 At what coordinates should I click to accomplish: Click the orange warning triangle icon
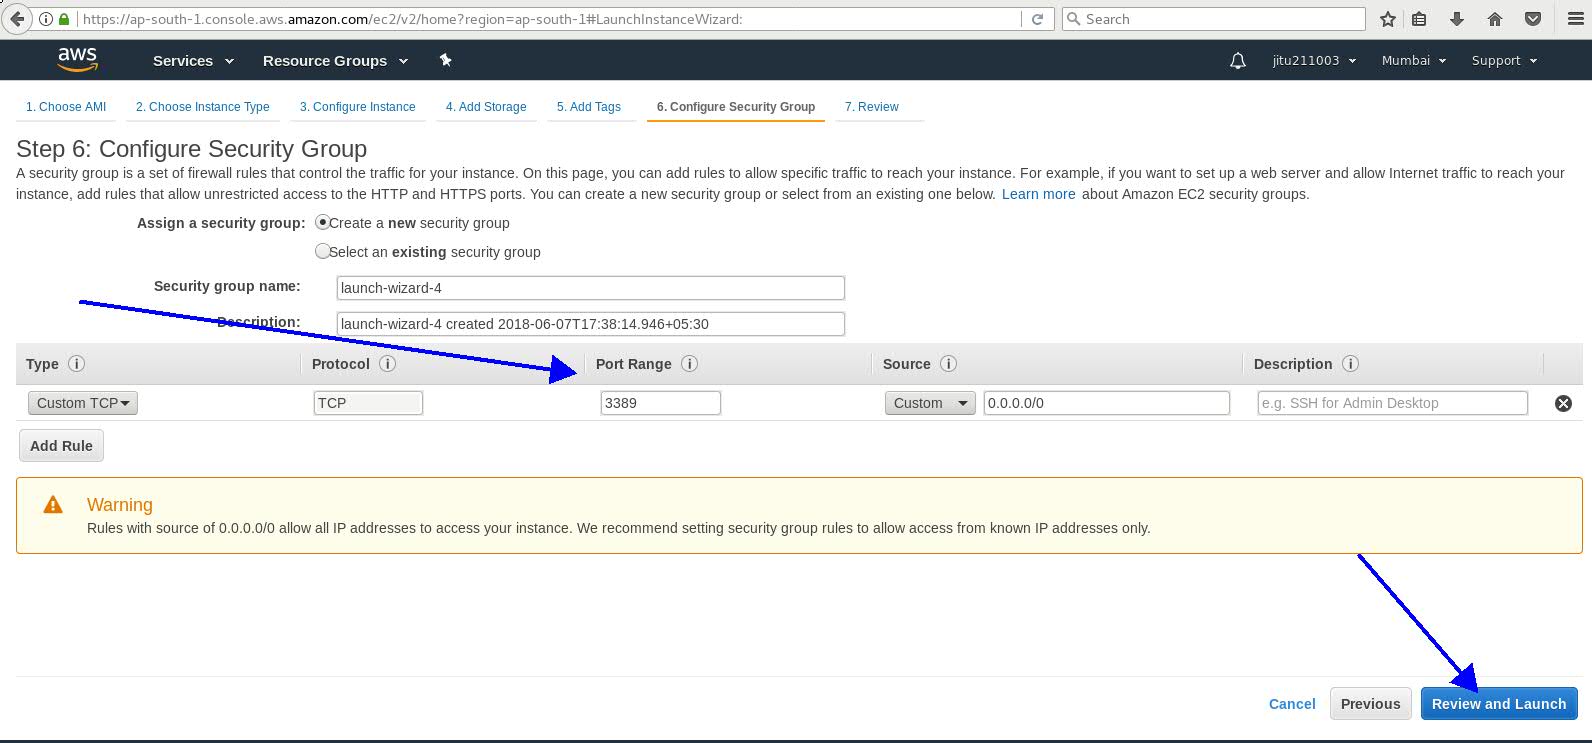click(53, 505)
